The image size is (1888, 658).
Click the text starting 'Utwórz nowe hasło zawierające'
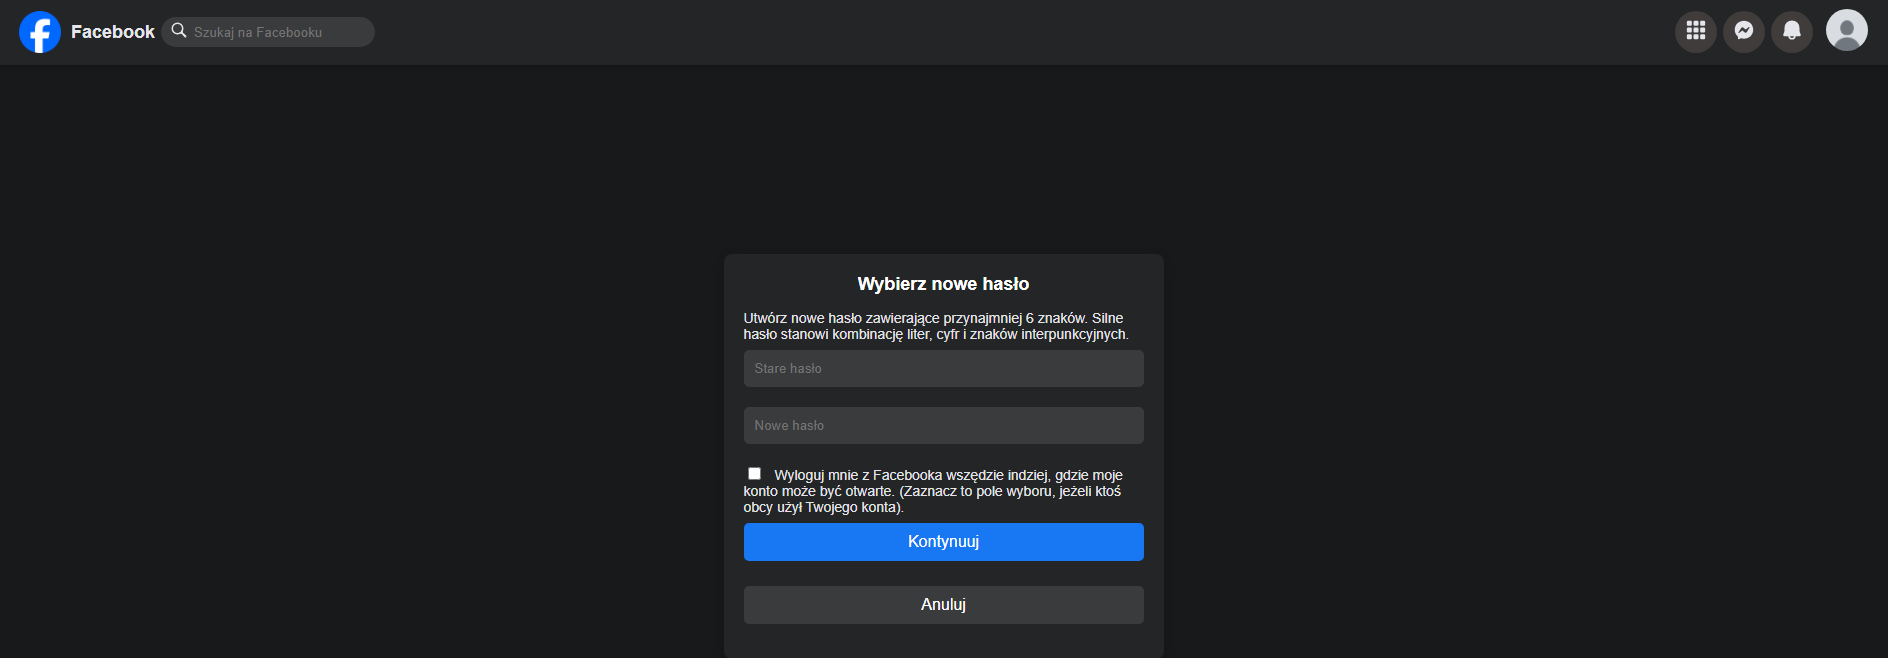(936, 326)
